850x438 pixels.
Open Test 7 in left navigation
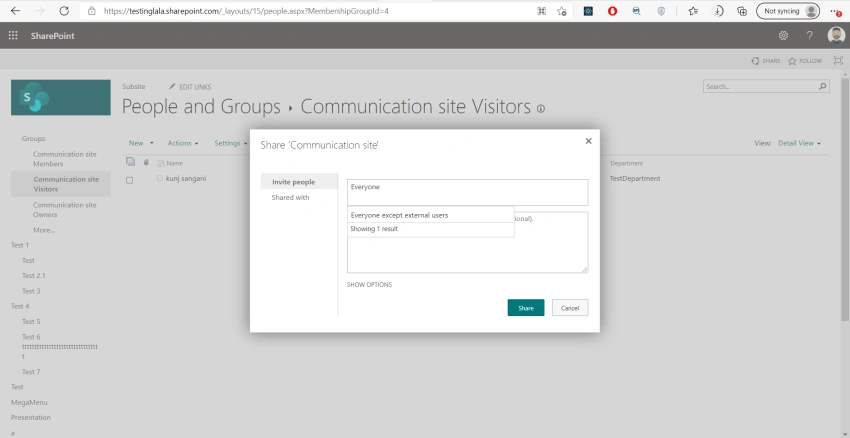[31, 372]
